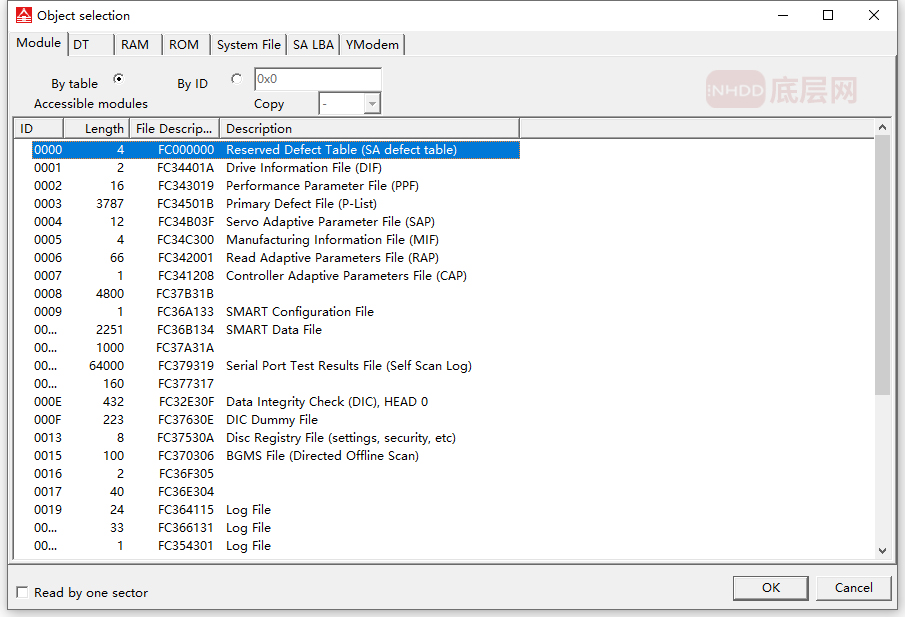Screen dimensions: 905x617
Task: Click the 0x0 ID input field
Action: 317,79
